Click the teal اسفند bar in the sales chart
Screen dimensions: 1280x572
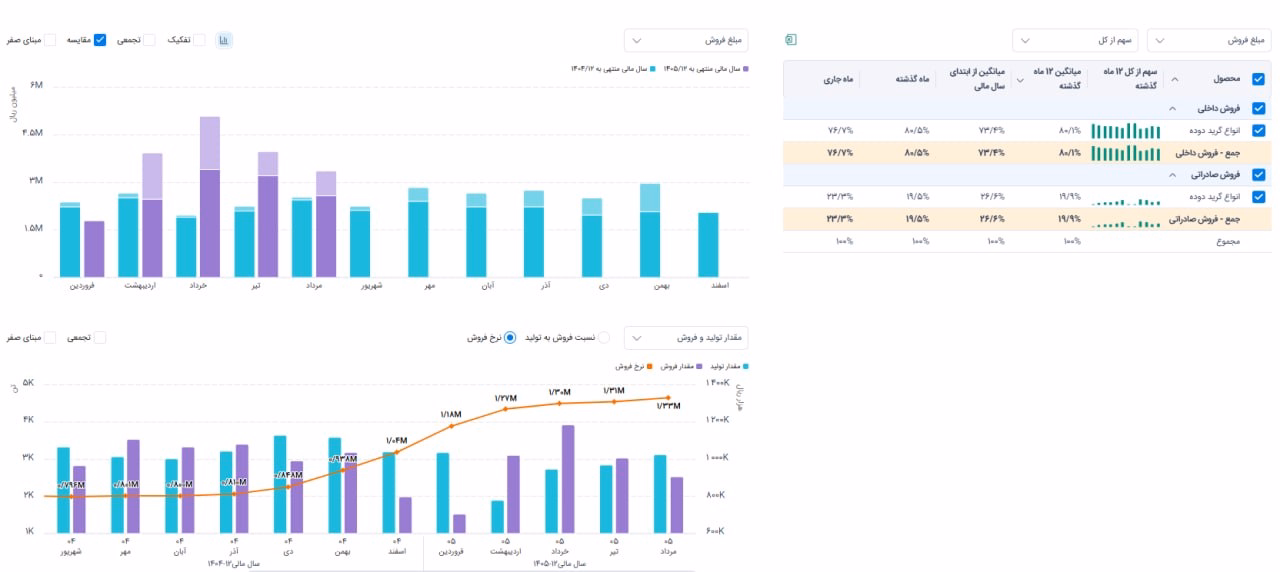tap(708, 245)
